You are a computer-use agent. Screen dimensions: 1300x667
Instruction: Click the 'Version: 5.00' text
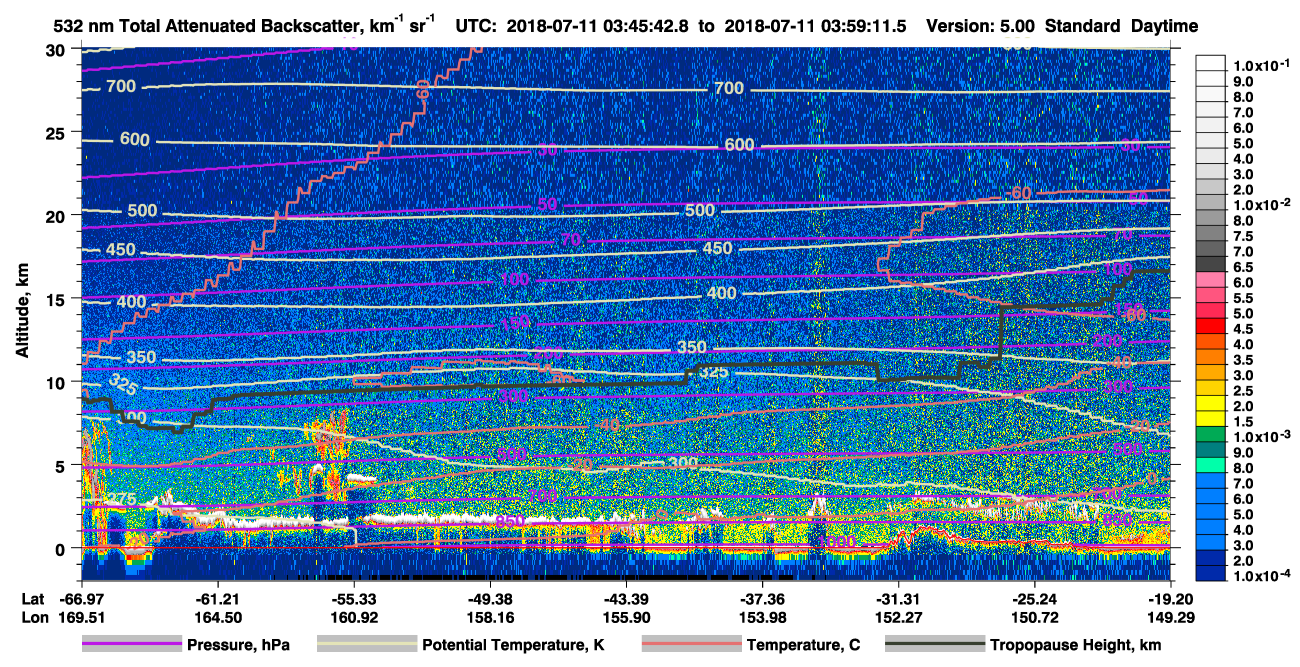click(x=982, y=26)
